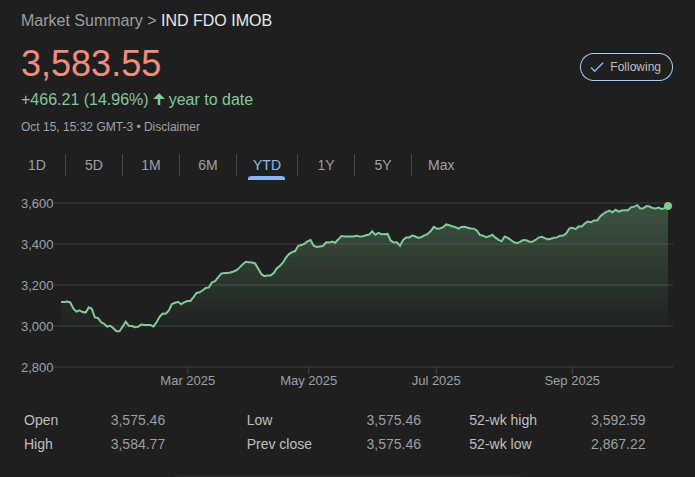The width and height of the screenshot is (695, 477).
Task: Select the active YTD tab
Action: click(267, 165)
